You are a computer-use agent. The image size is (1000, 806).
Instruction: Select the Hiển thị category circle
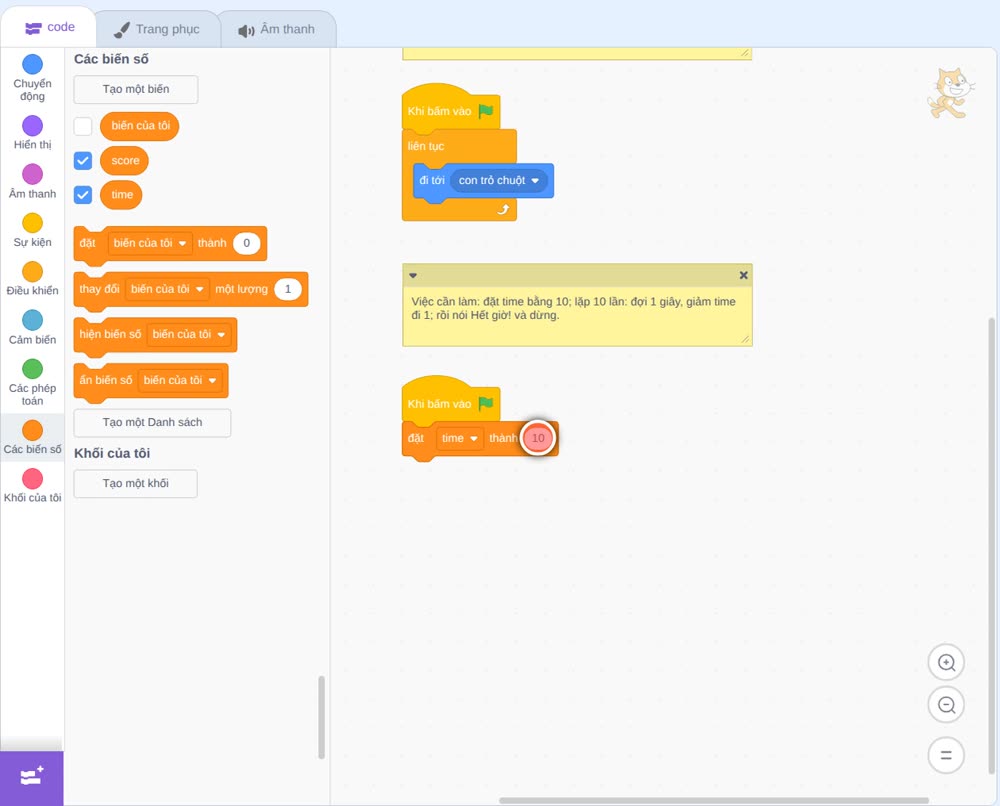tap(33, 126)
